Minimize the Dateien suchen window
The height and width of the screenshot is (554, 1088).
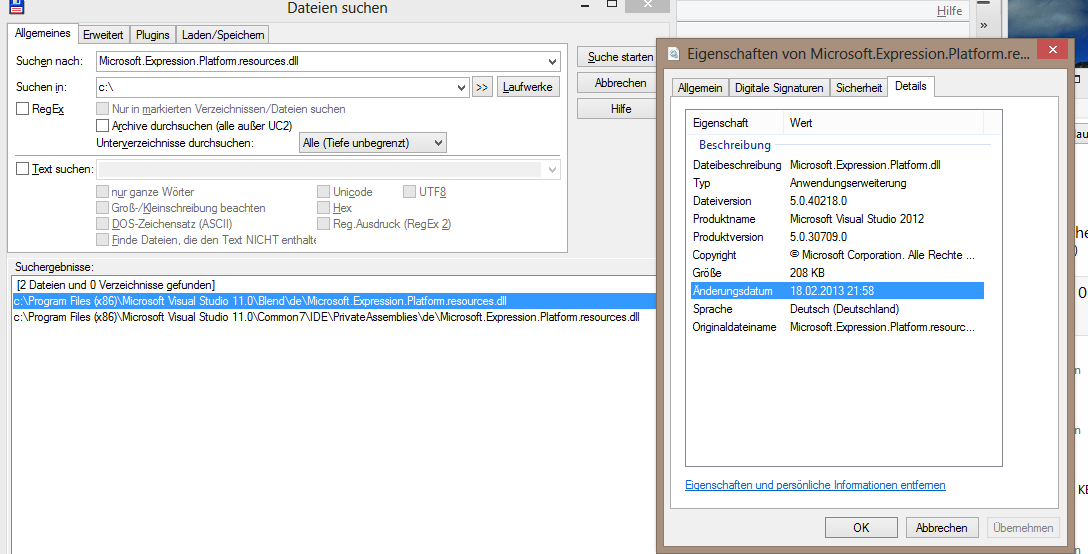(x=586, y=6)
